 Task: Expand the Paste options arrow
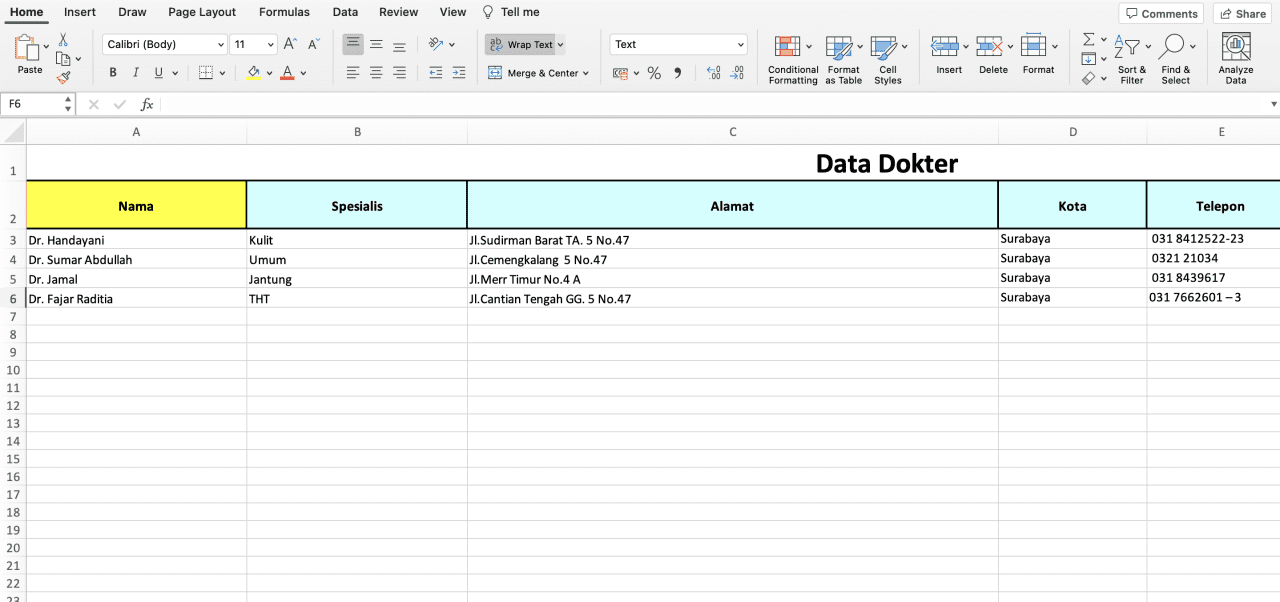coord(46,46)
